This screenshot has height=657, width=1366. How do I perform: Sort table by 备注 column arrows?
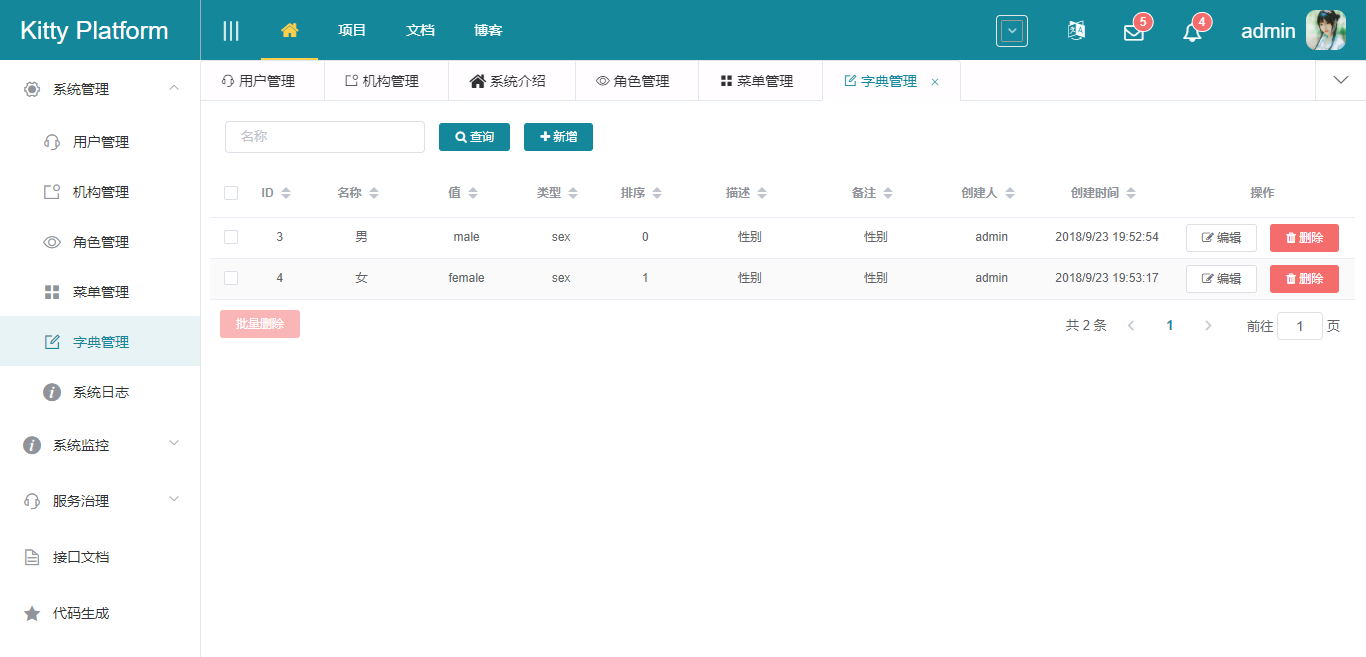tap(887, 193)
